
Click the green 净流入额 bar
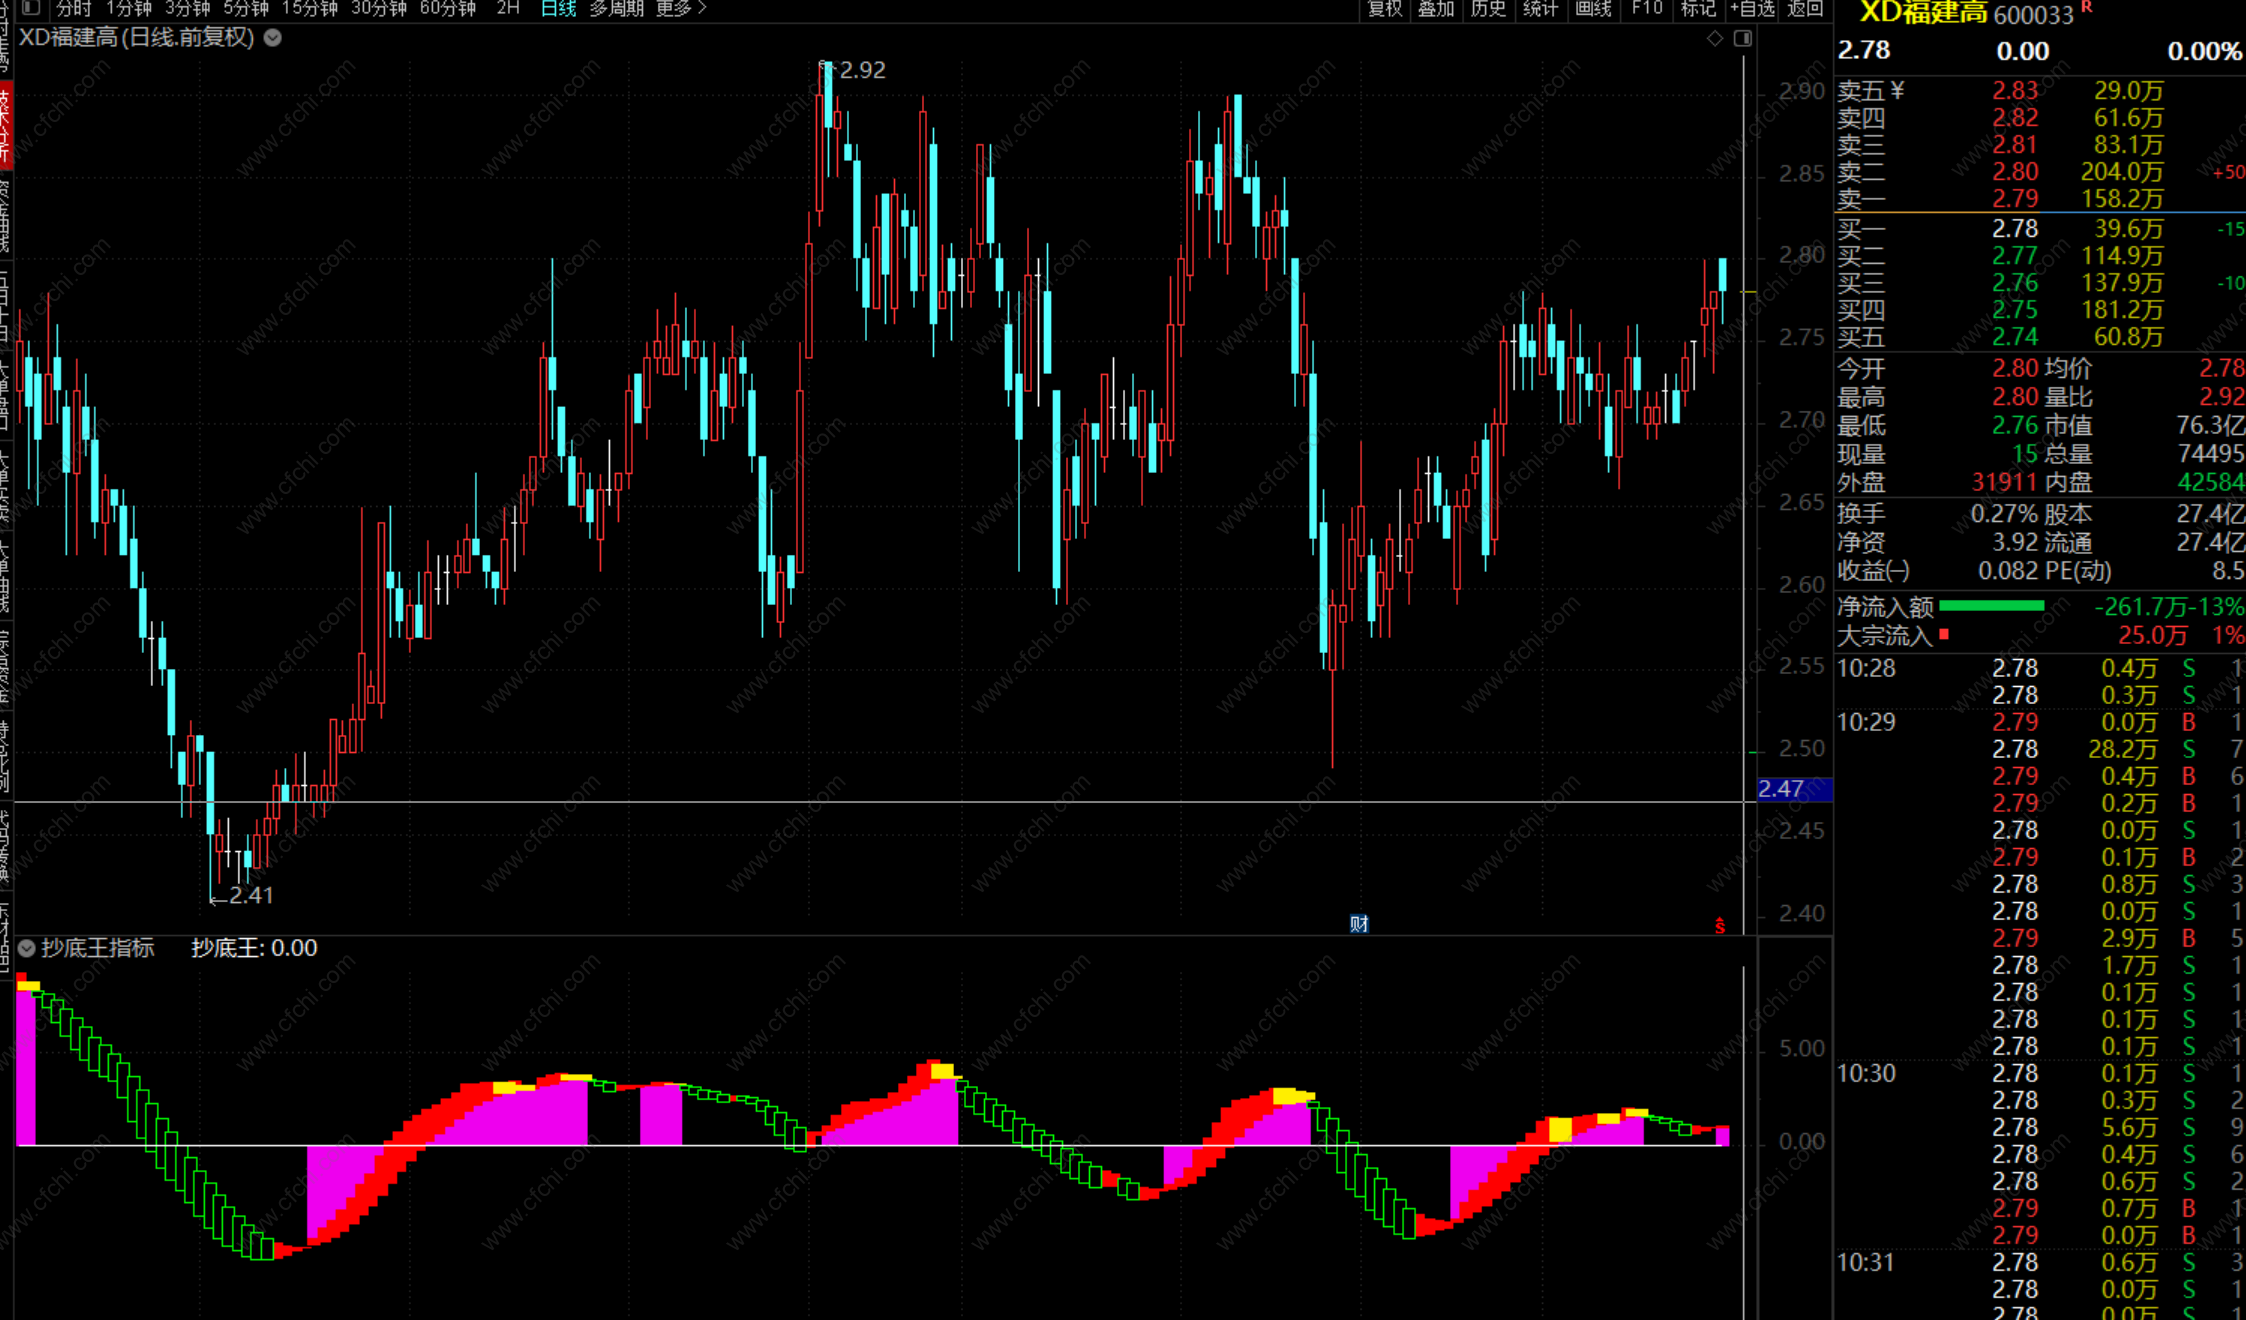coord(1991,606)
